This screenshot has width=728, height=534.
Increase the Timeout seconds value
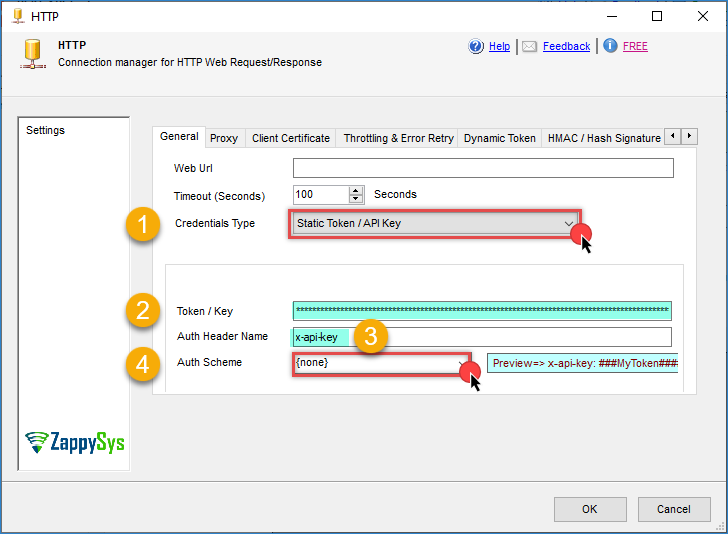(356, 190)
